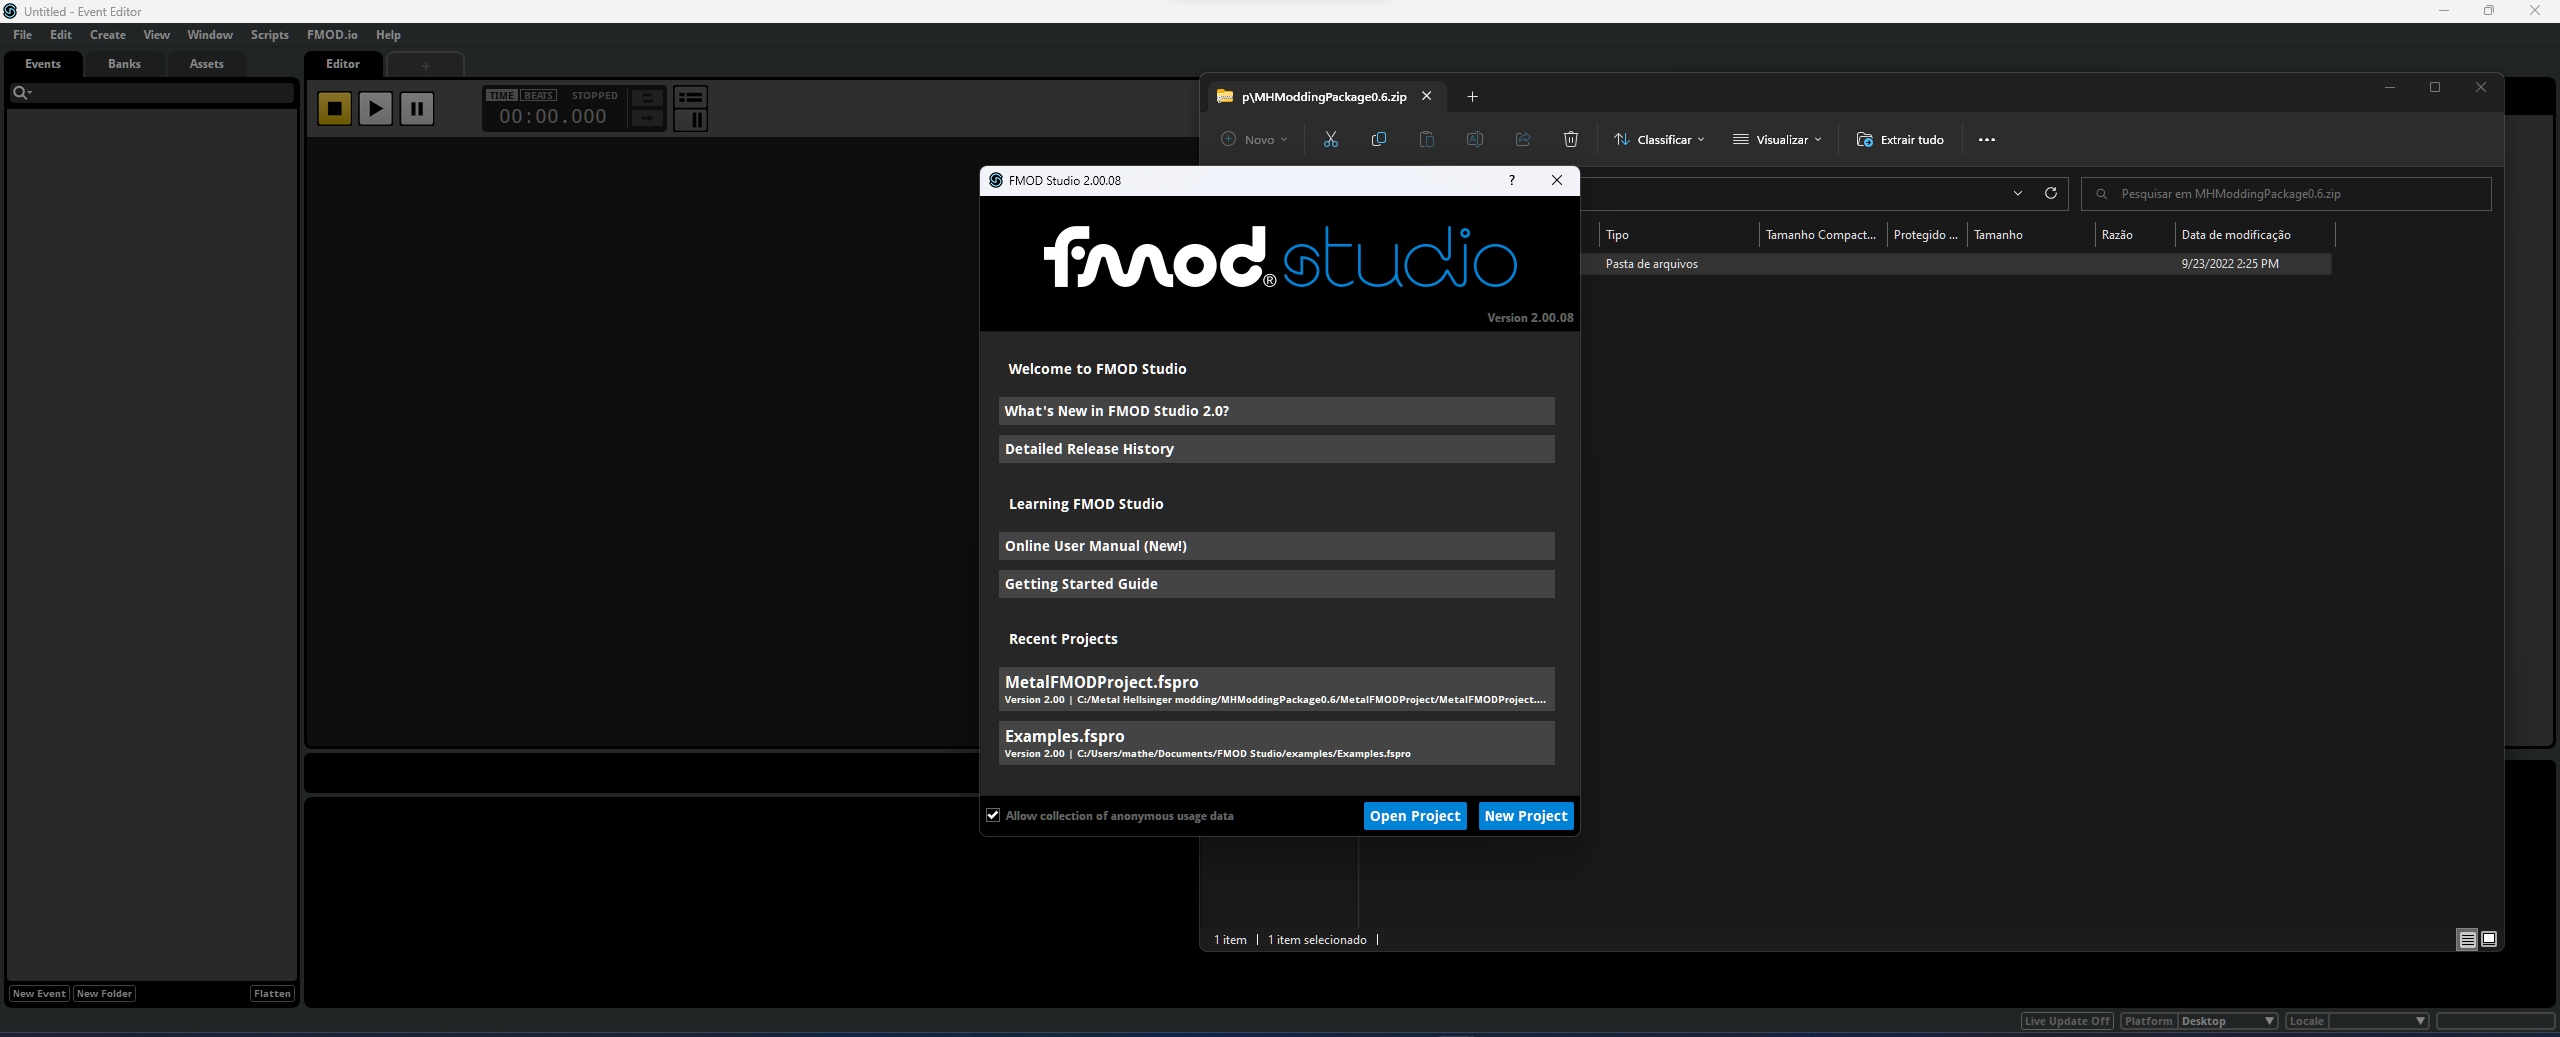This screenshot has height=1037, width=2560.
Task: Click the help question mark in FMOD dialog
Action: click(1512, 181)
